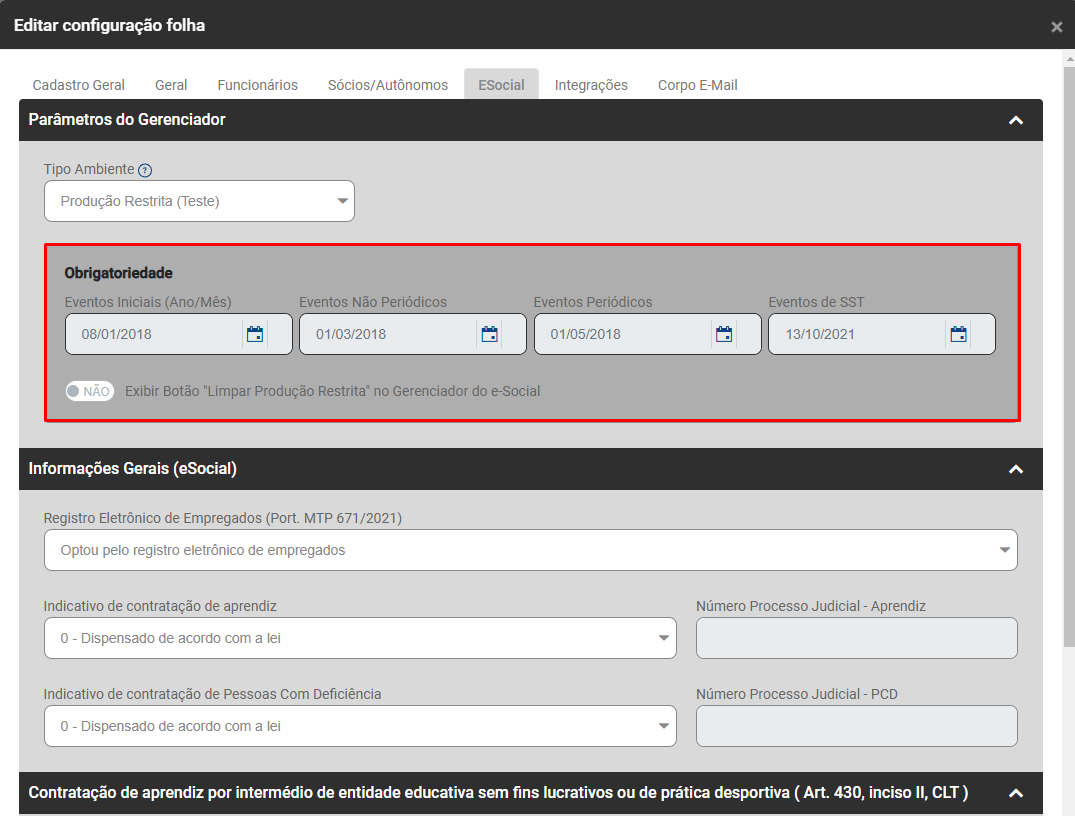The height and width of the screenshot is (816, 1075).
Task: Collapse the Informações Gerais (eSocial) section
Action: point(1016,469)
